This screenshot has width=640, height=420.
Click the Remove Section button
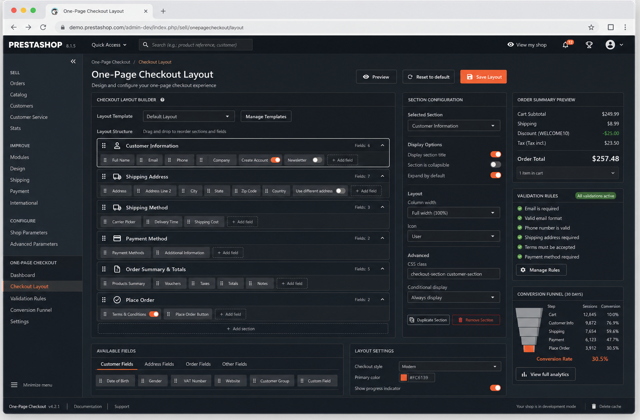476,320
